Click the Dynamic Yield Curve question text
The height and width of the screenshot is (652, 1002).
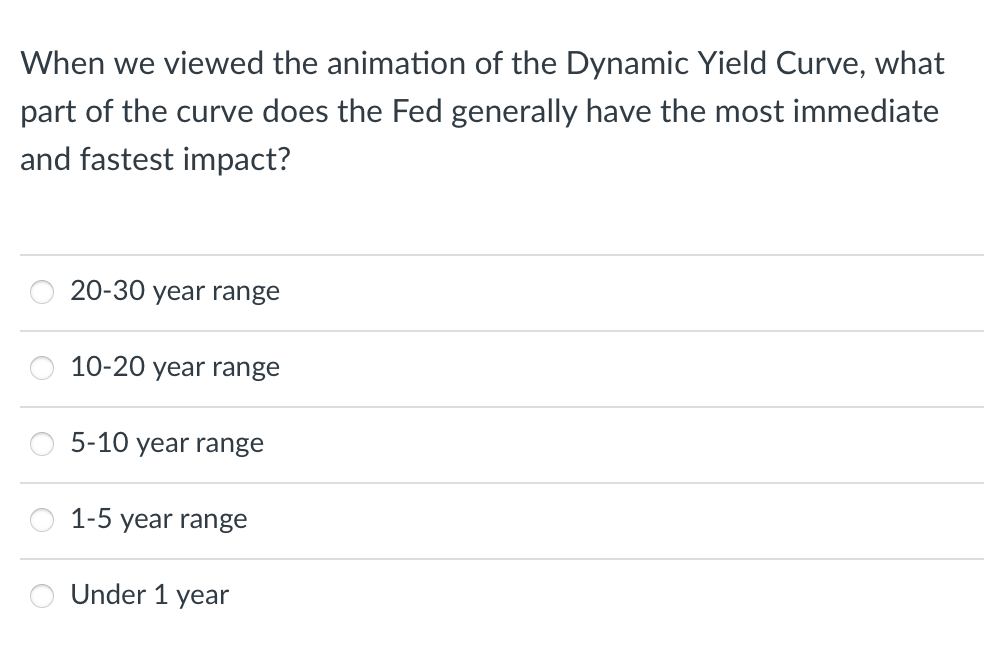482,111
